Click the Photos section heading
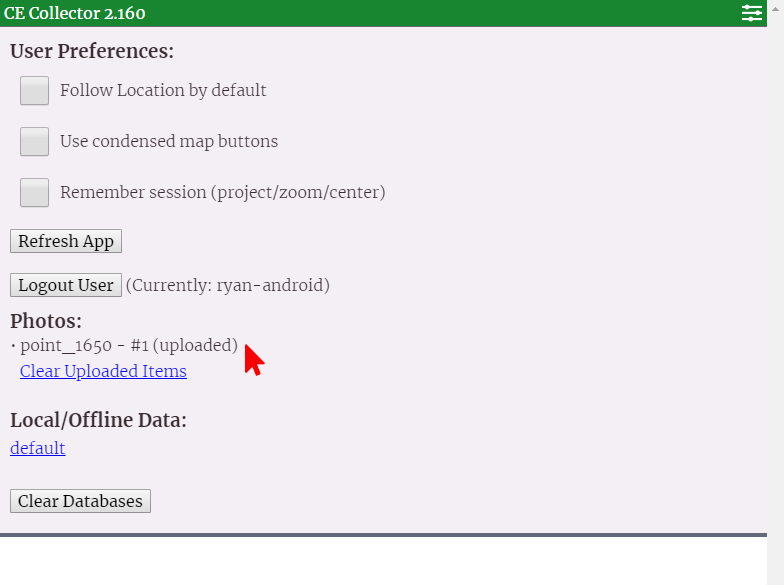 pyautogui.click(x=46, y=321)
